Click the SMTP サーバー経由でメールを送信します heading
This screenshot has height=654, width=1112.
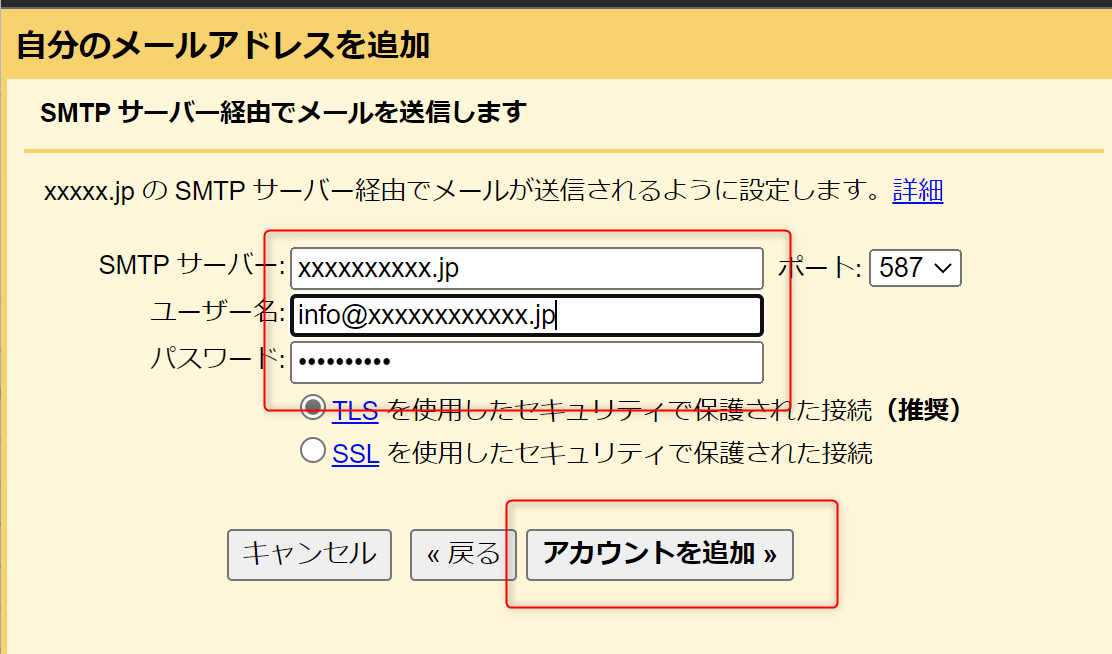coord(284,112)
